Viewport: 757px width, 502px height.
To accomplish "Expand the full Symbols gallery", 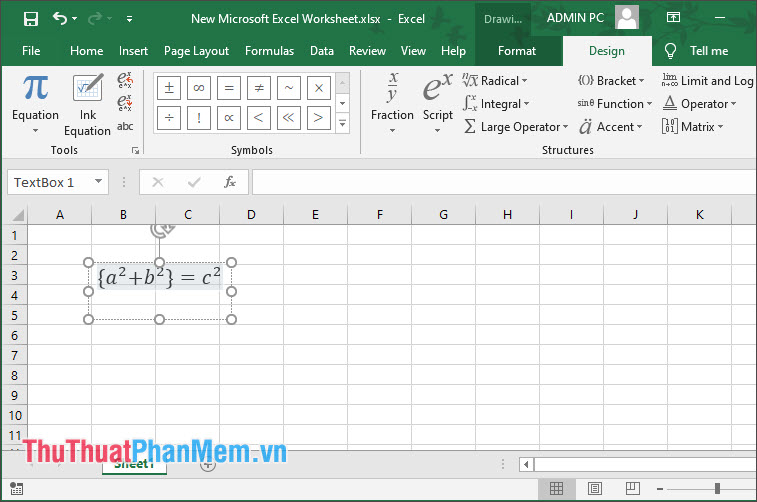I will coord(342,123).
